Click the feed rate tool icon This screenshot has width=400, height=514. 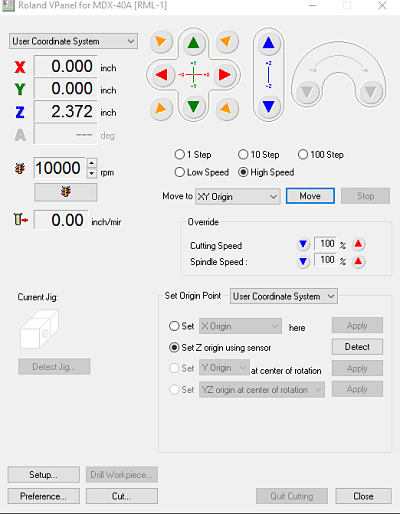[x=21, y=220]
